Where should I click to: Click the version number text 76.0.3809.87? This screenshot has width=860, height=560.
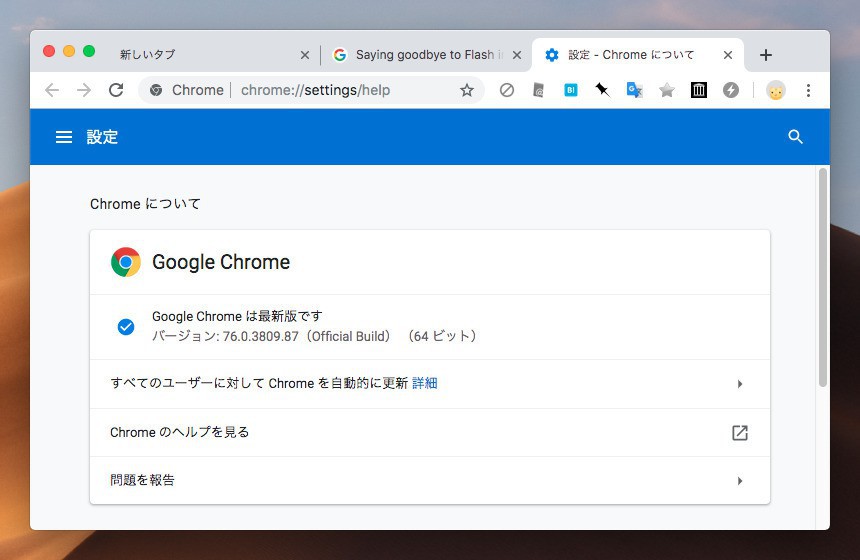pos(261,336)
